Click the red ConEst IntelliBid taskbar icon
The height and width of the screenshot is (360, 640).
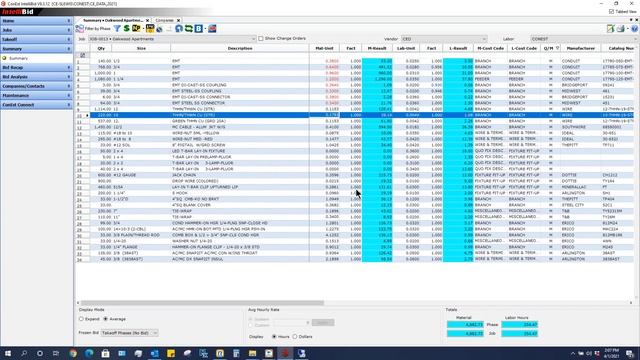(x=285, y=353)
